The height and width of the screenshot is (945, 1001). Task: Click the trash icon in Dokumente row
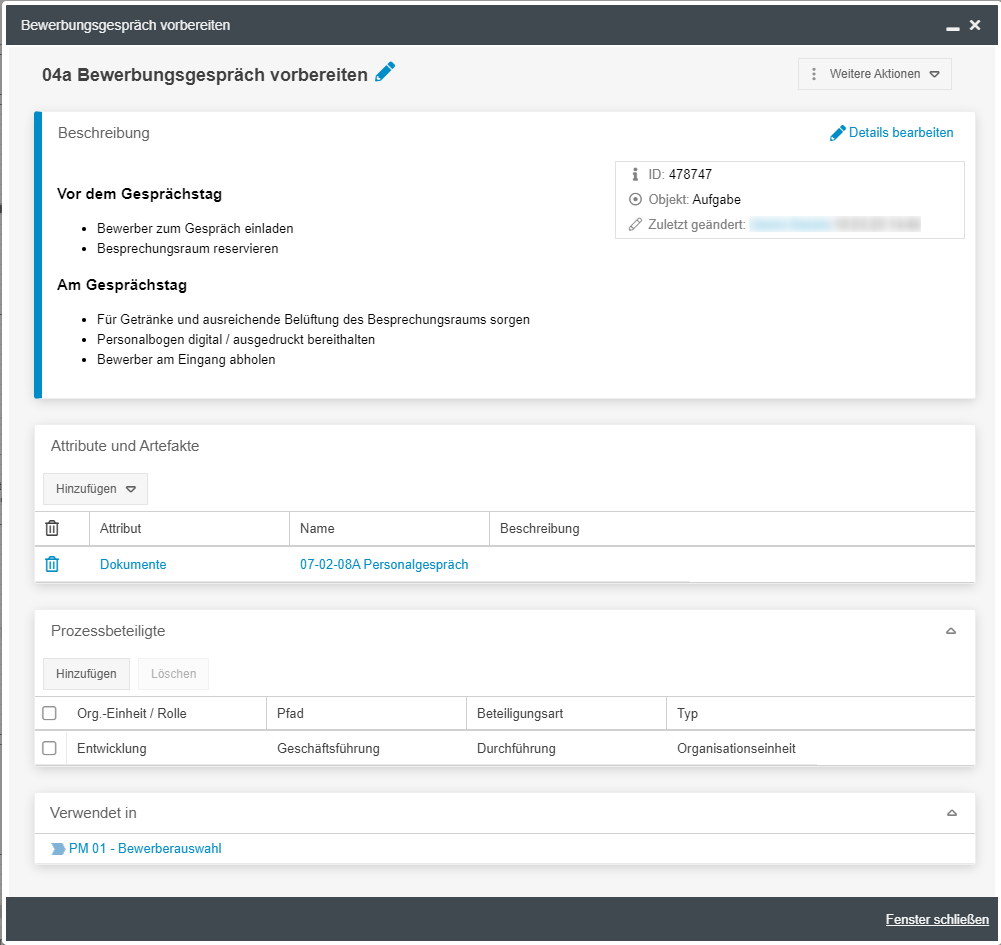coord(52,564)
